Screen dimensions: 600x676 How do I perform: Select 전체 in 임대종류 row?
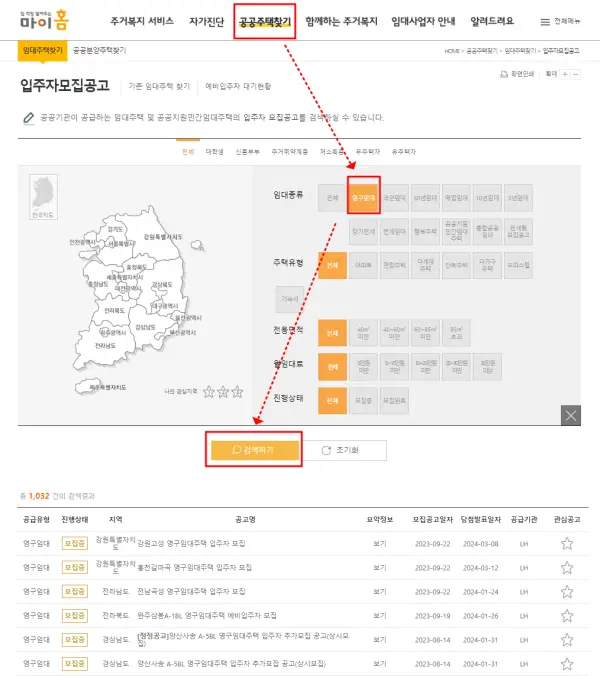[x=332, y=198]
